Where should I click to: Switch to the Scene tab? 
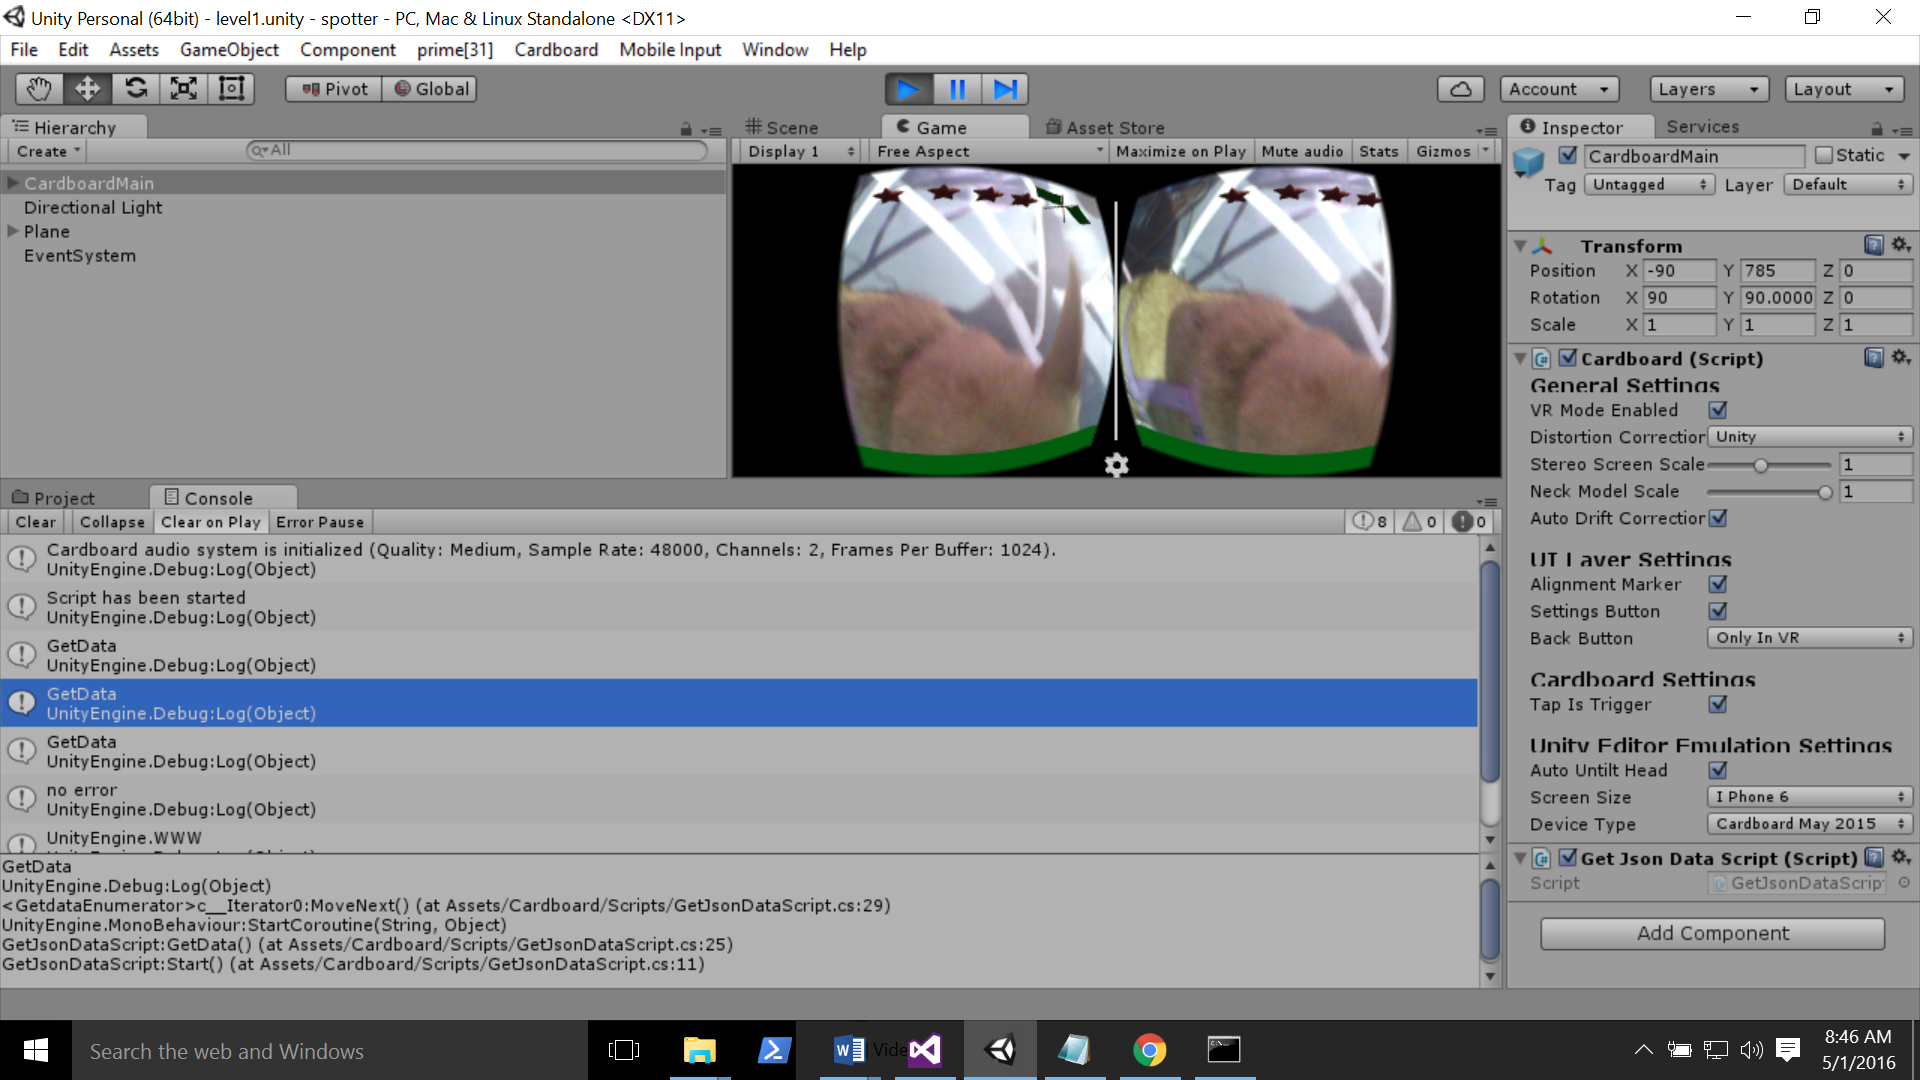pyautogui.click(x=783, y=127)
